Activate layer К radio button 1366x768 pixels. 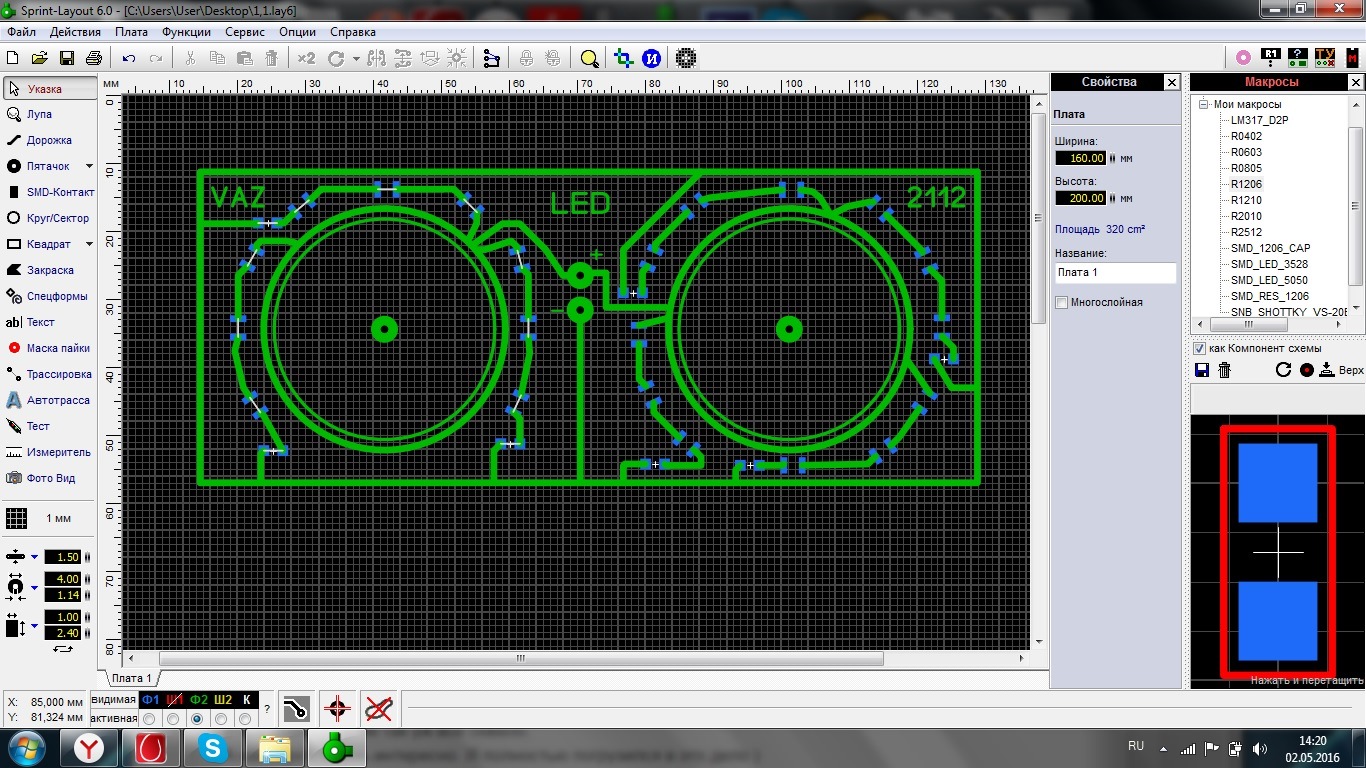(x=246, y=718)
